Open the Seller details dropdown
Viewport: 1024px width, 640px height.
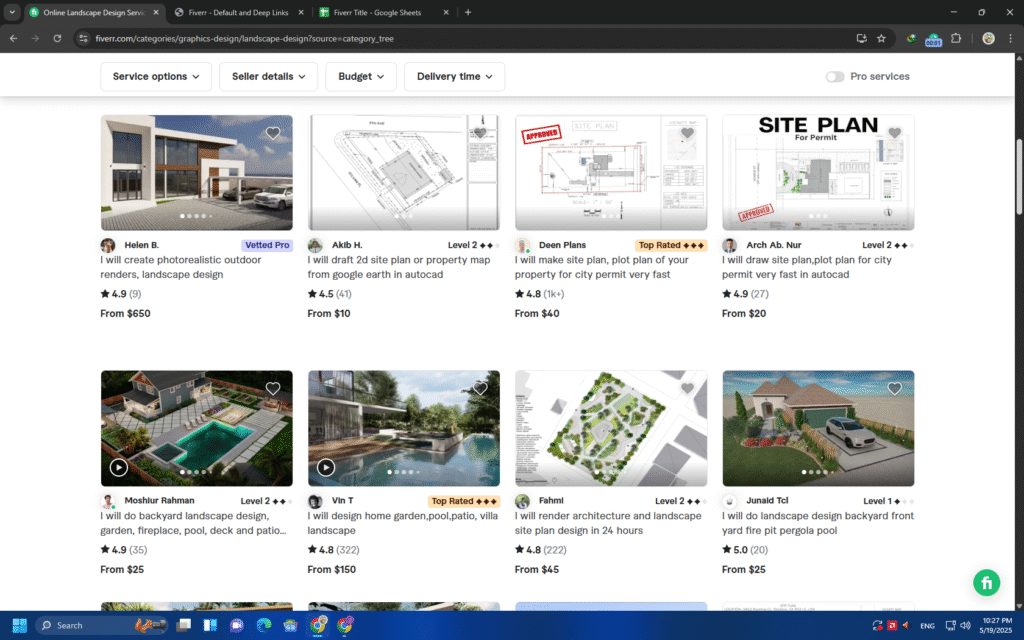click(268, 76)
